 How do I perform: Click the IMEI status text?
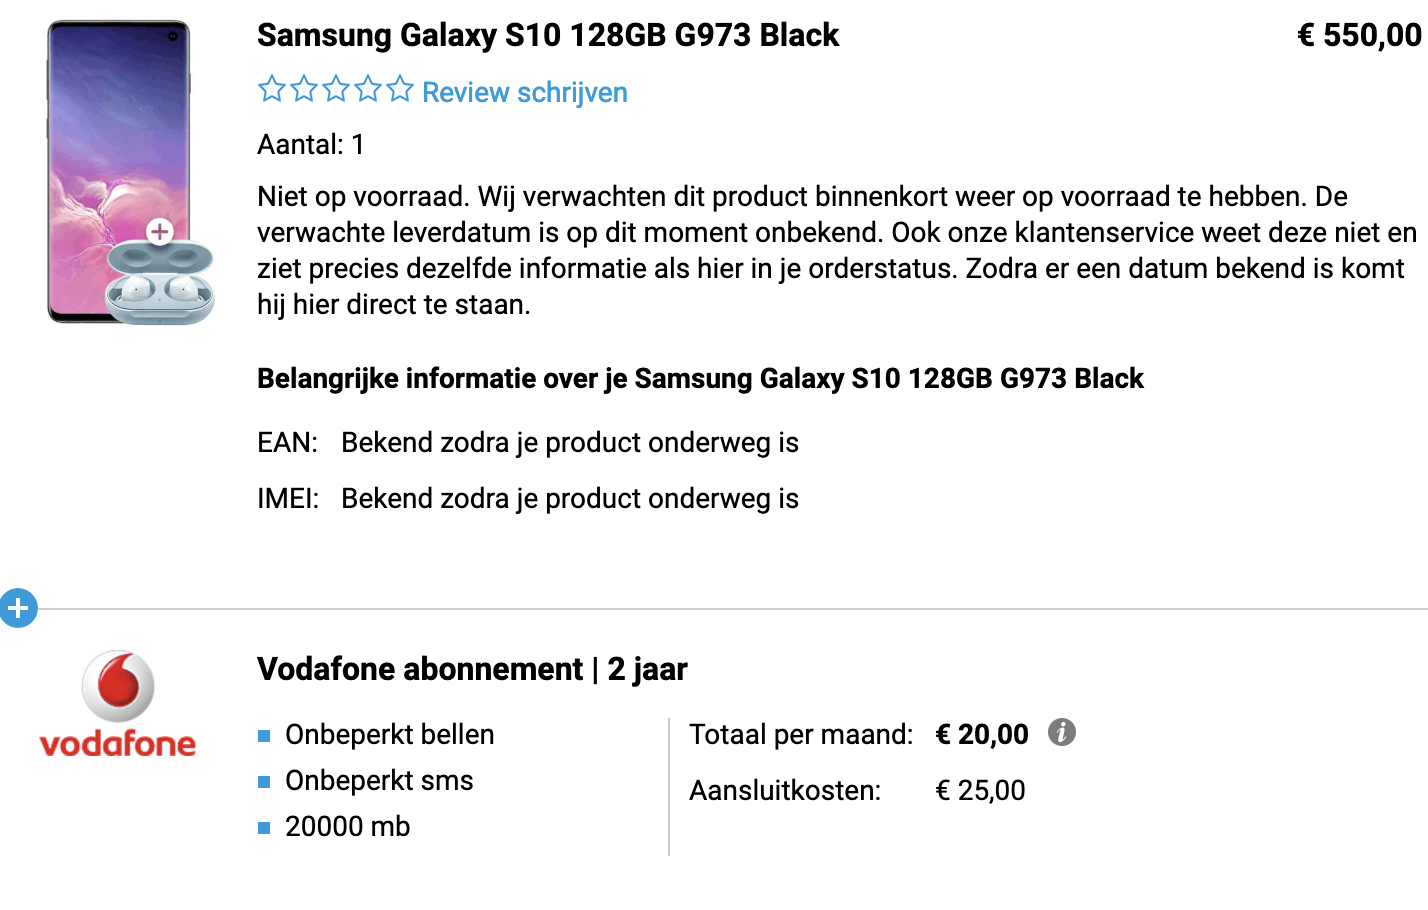(570, 499)
